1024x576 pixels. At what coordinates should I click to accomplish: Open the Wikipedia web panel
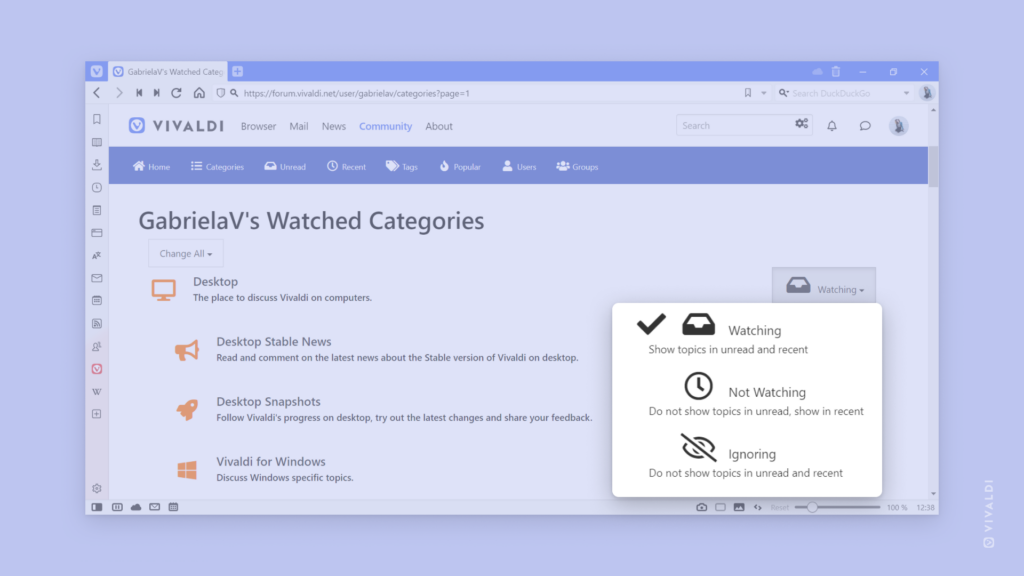tap(97, 392)
